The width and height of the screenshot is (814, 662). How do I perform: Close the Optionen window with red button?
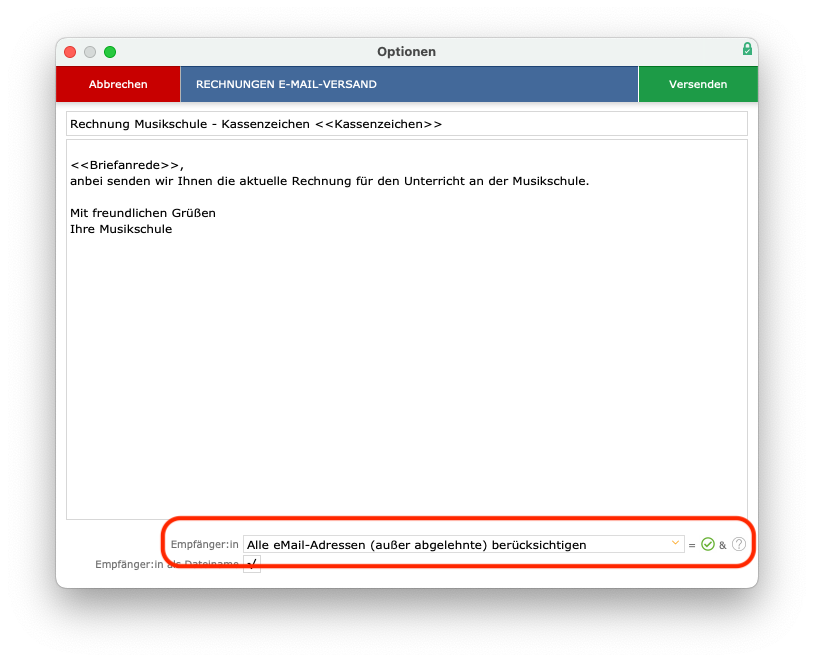[70, 52]
